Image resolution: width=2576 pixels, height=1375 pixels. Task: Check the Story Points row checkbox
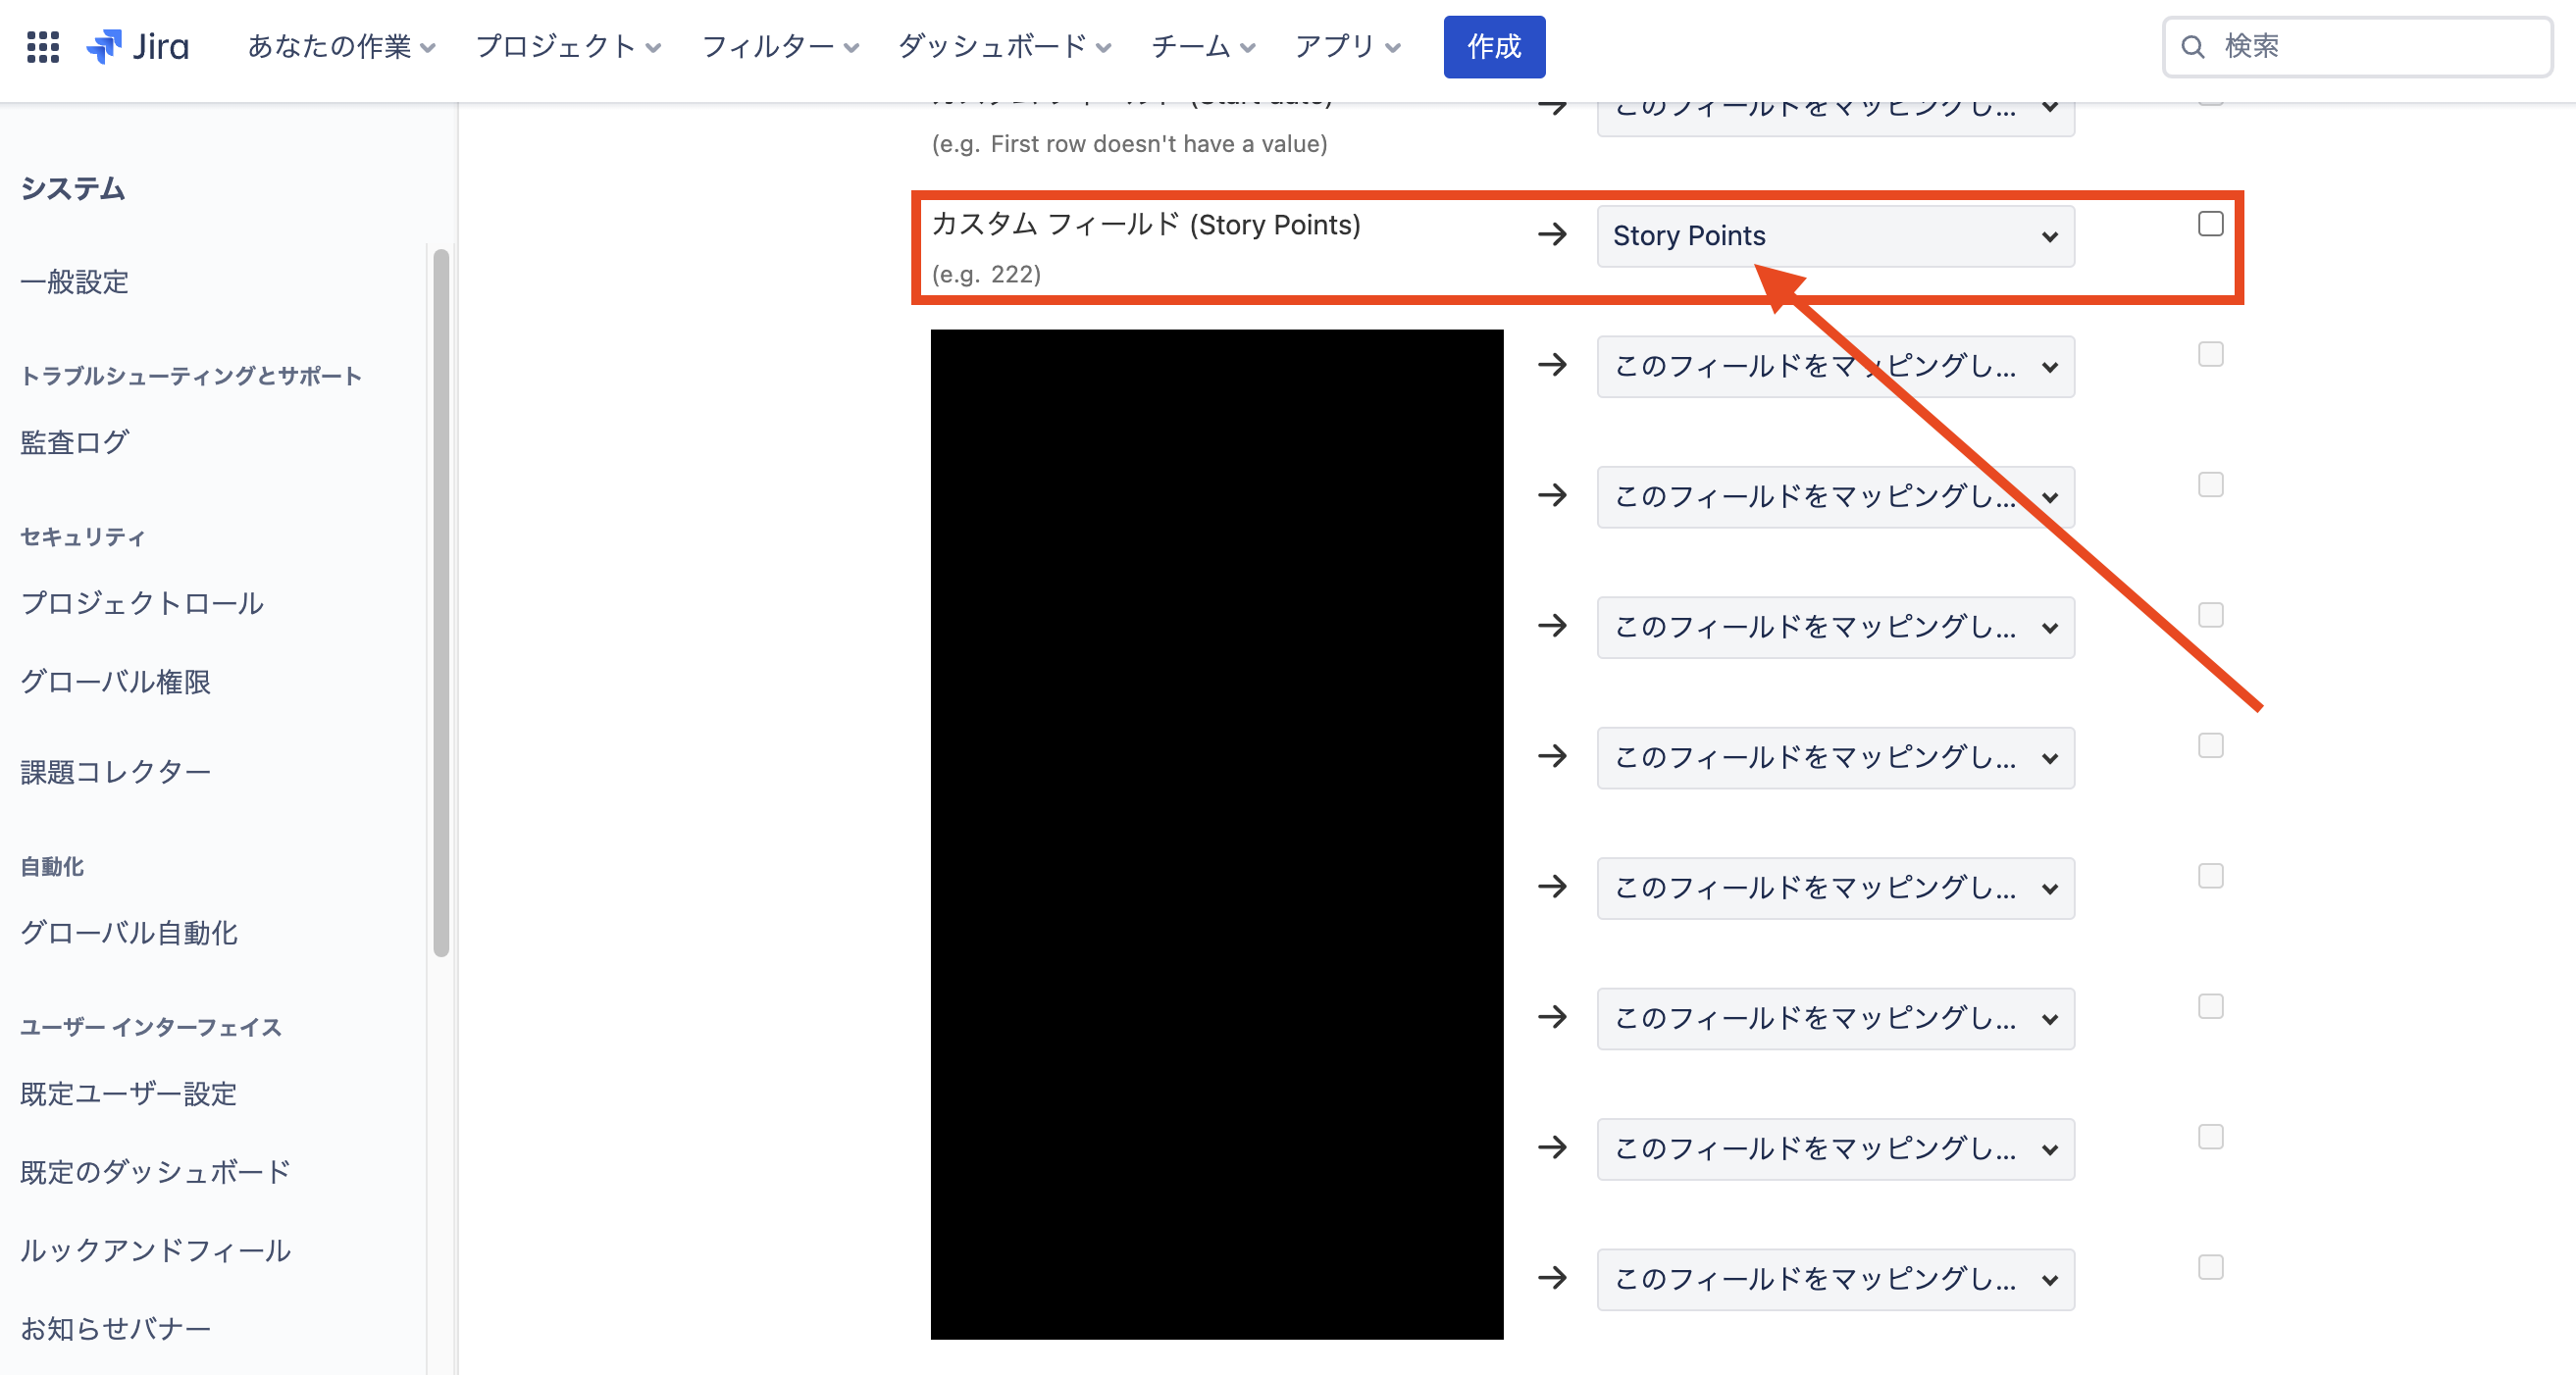tap(2210, 224)
